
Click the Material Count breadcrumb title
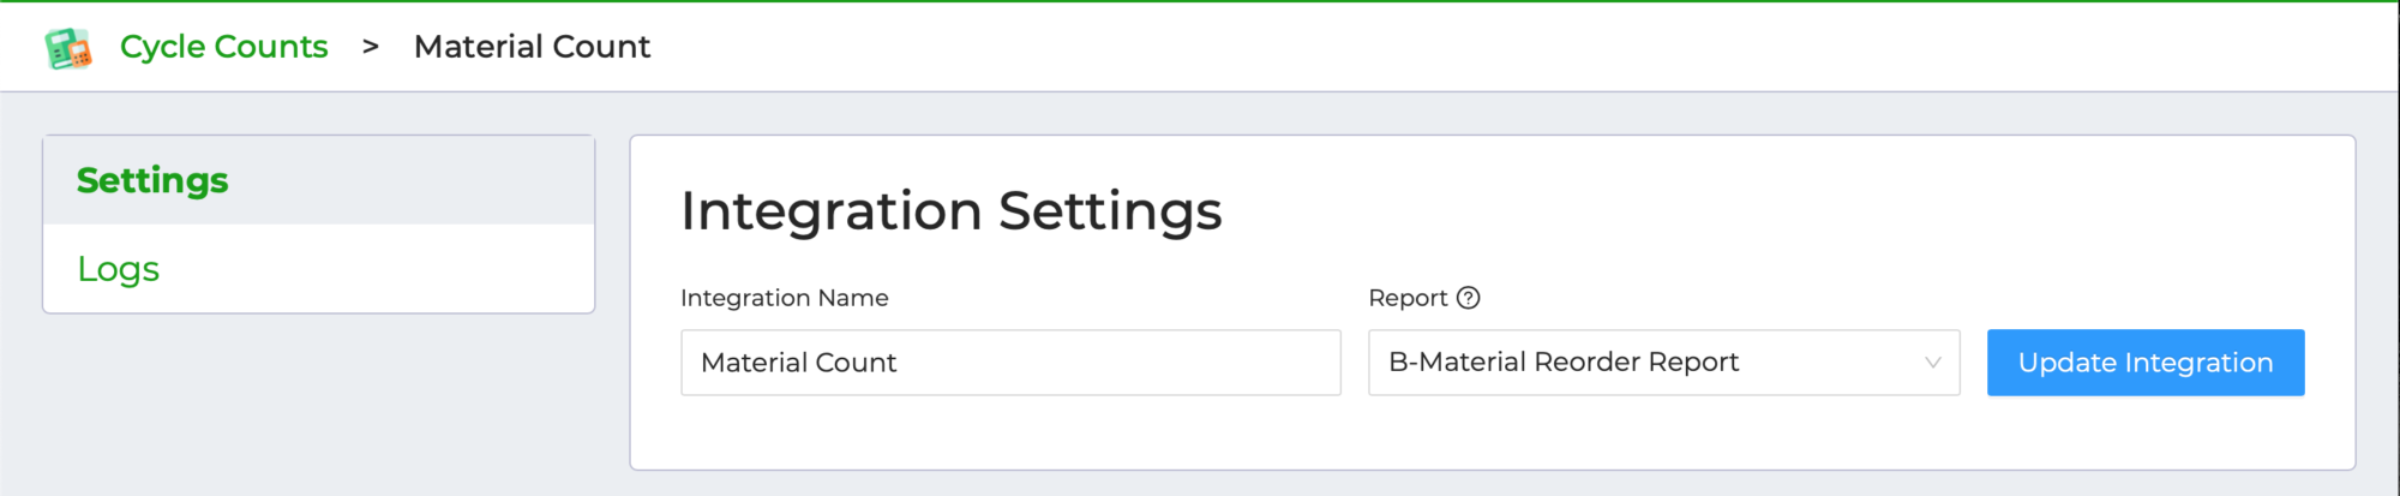pyautogui.click(x=532, y=46)
